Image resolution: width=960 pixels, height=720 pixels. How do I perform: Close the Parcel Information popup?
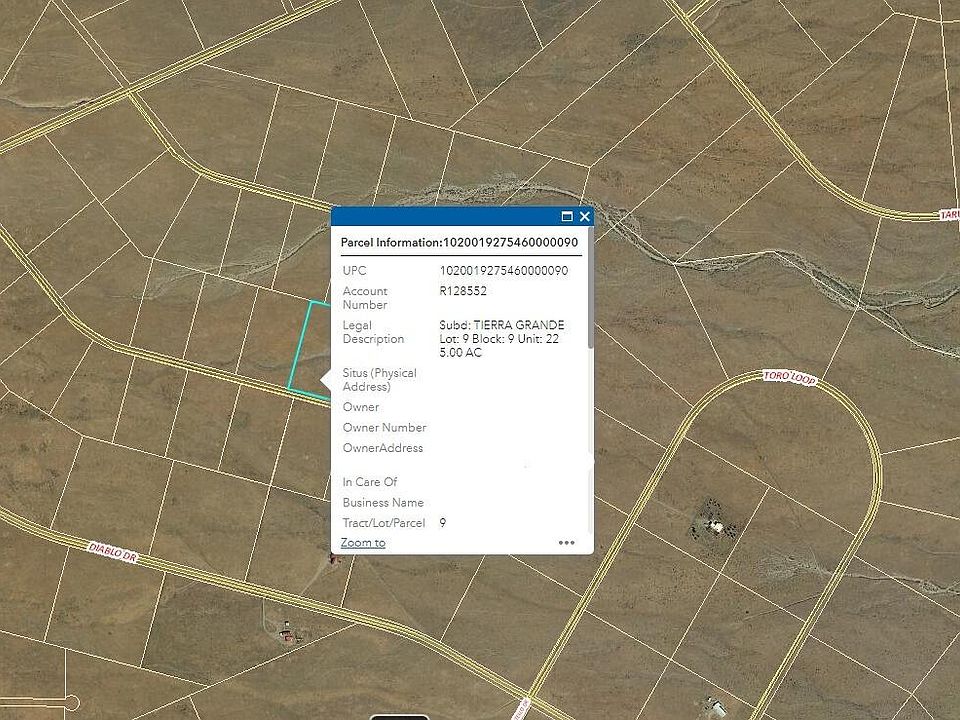pyautogui.click(x=585, y=216)
